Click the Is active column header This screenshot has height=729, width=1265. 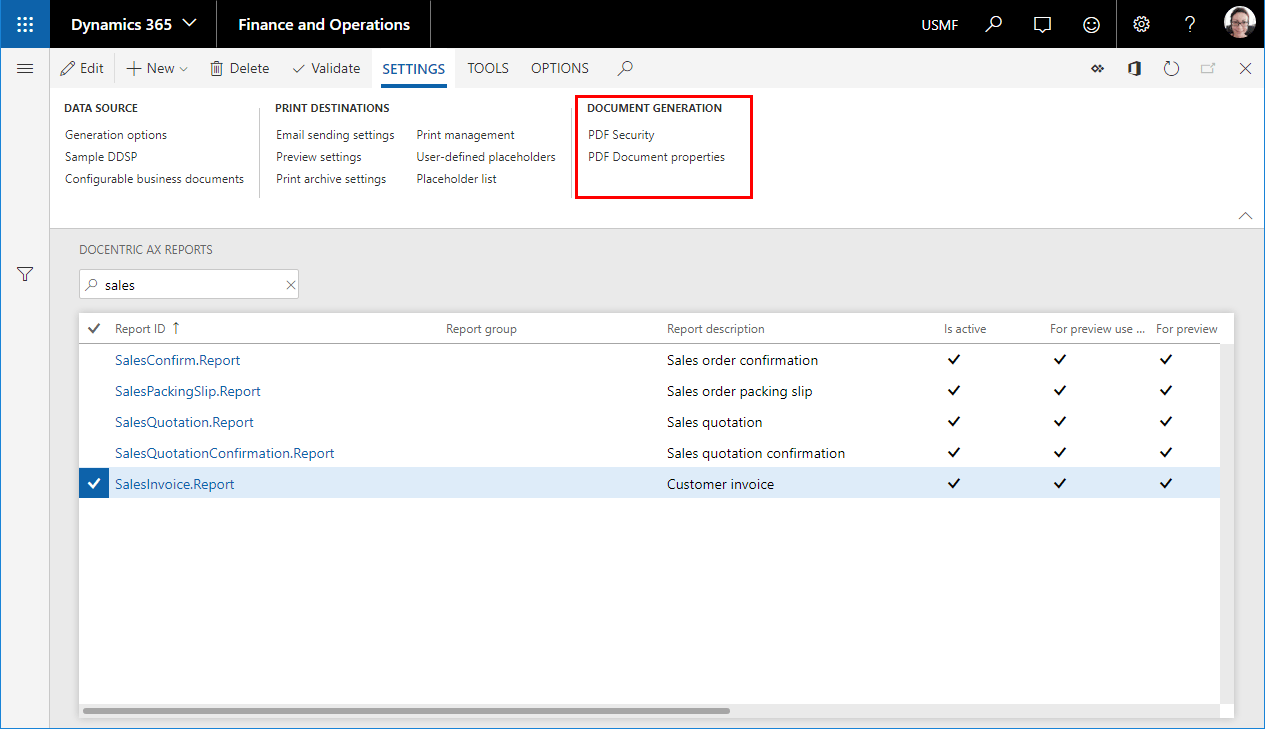[x=965, y=329]
